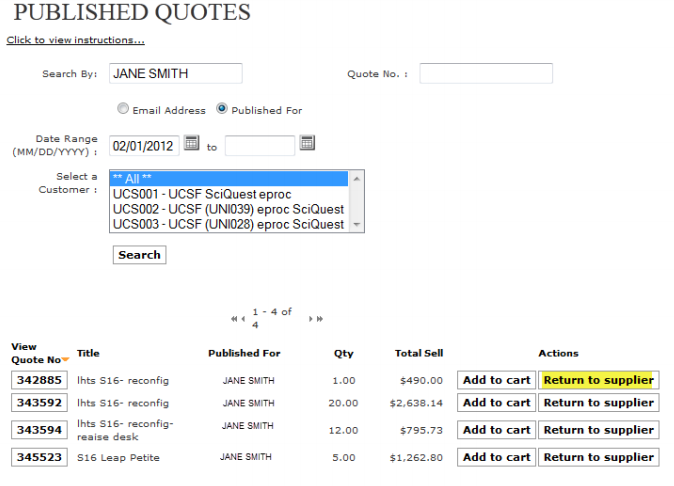The height and width of the screenshot is (486, 674).
Task: Choose ** All ** in customer list
Action: pyautogui.click(x=229, y=179)
